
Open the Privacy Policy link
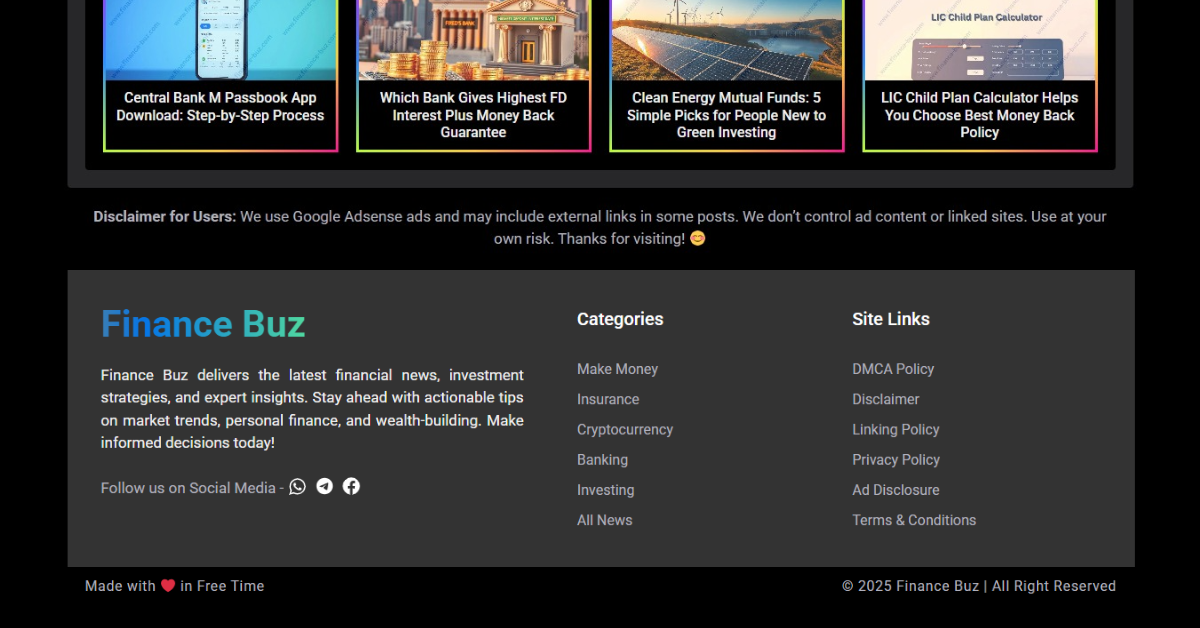pos(896,460)
